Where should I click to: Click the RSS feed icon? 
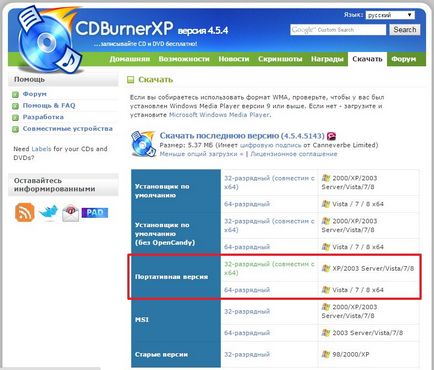click(x=25, y=212)
